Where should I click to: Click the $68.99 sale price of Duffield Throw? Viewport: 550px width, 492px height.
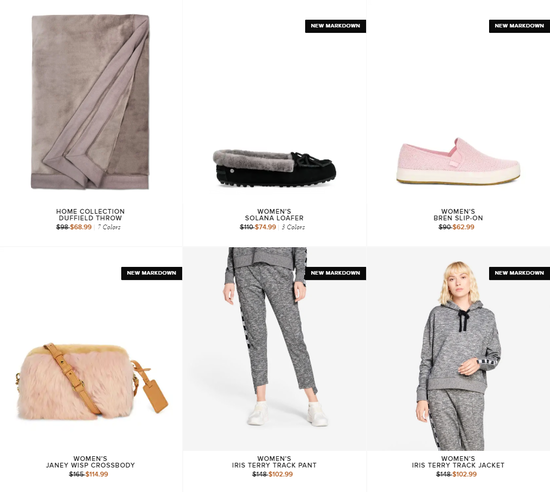tap(81, 227)
